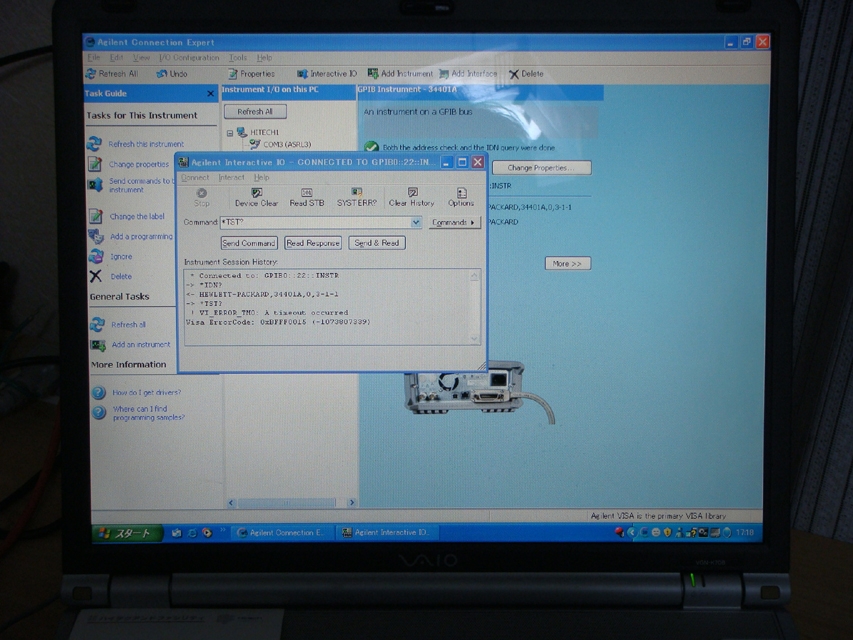Click the taskbar clock showing 17:18
The width and height of the screenshot is (853, 640).
coord(745,532)
